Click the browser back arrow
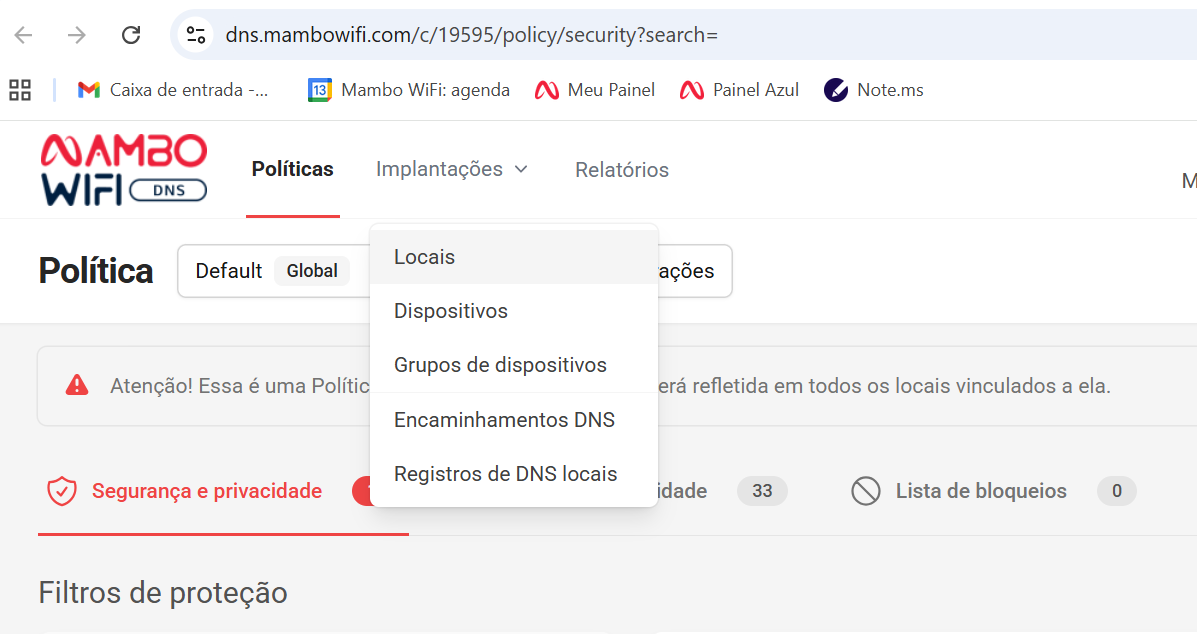The image size is (1197, 634). click(23, 35)
